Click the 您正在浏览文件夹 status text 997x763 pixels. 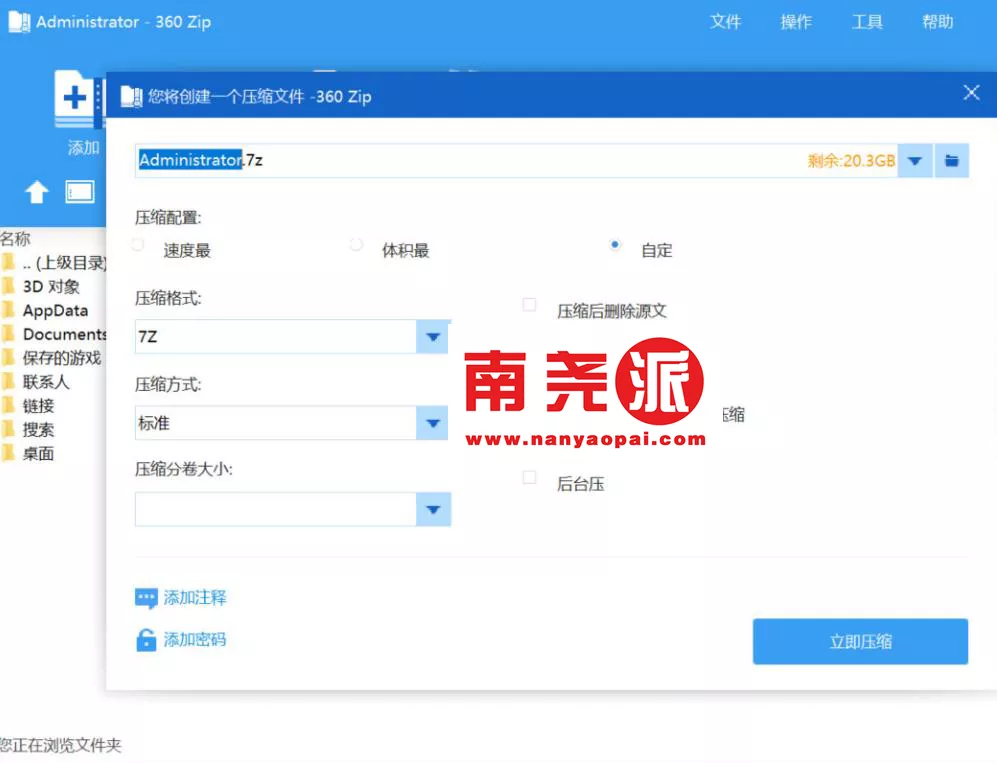coord(60,745)
